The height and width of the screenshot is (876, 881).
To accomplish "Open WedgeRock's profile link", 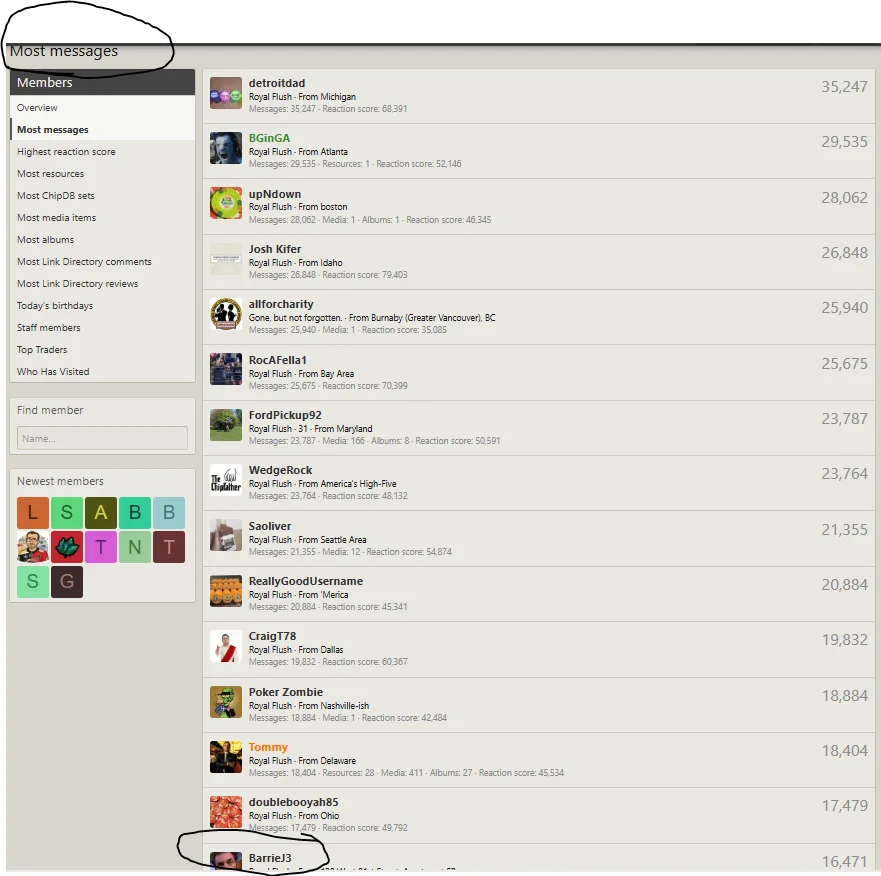I will click(280, 470).
